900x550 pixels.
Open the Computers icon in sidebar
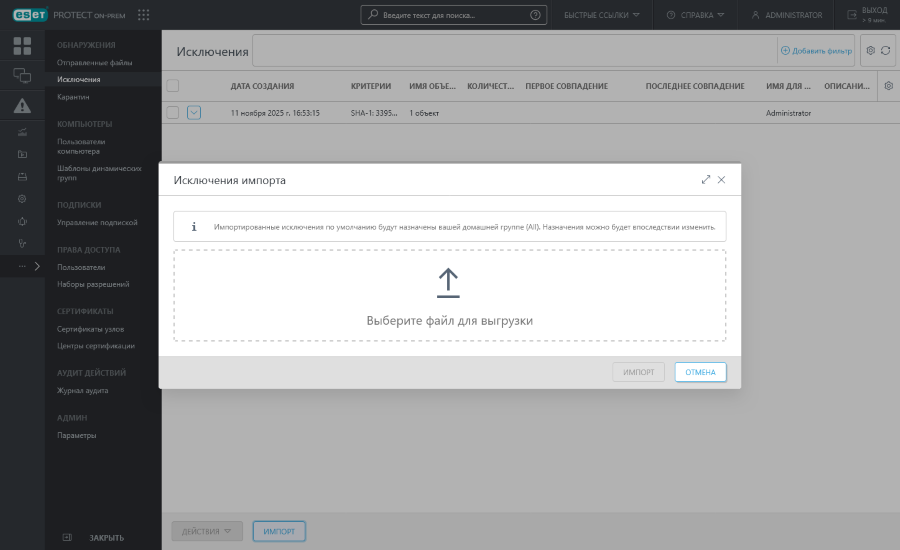coord(22,75)
